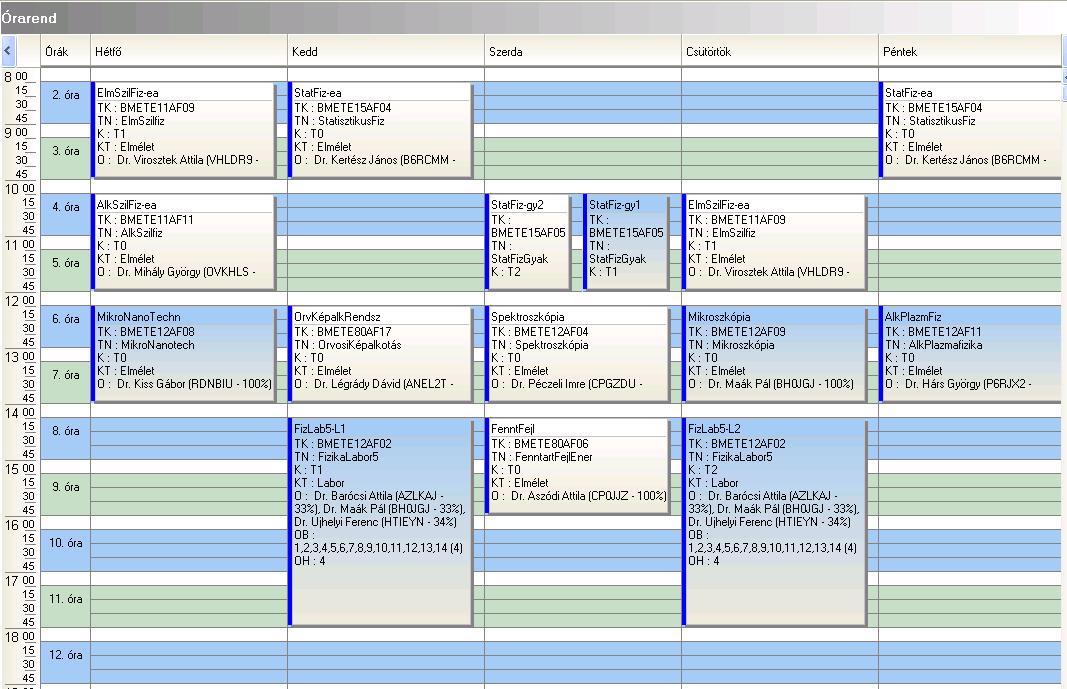This screenshot has height=689, width=1067.
Task: Click 'TN : FenntartFejlEner' text
Action: 542,456
